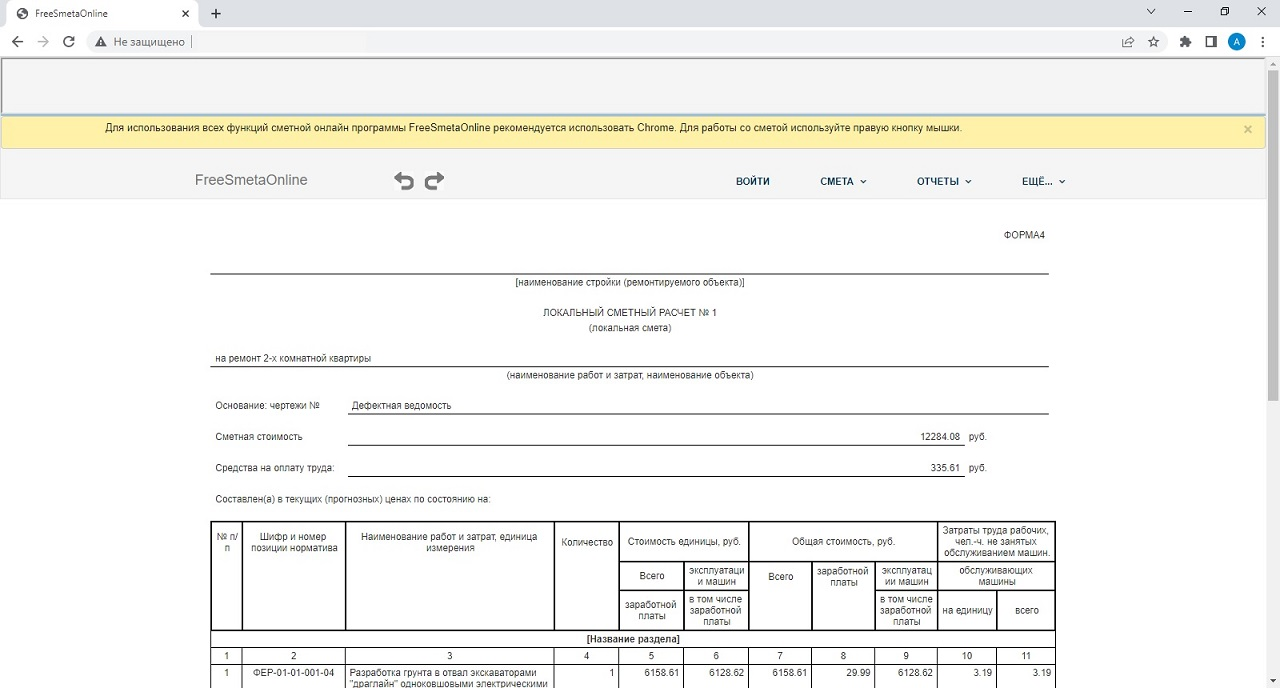This screenshot has width=1280, height=688.
Task: Open the browser extensions puzzle icon
Action: coord(1185,42)
